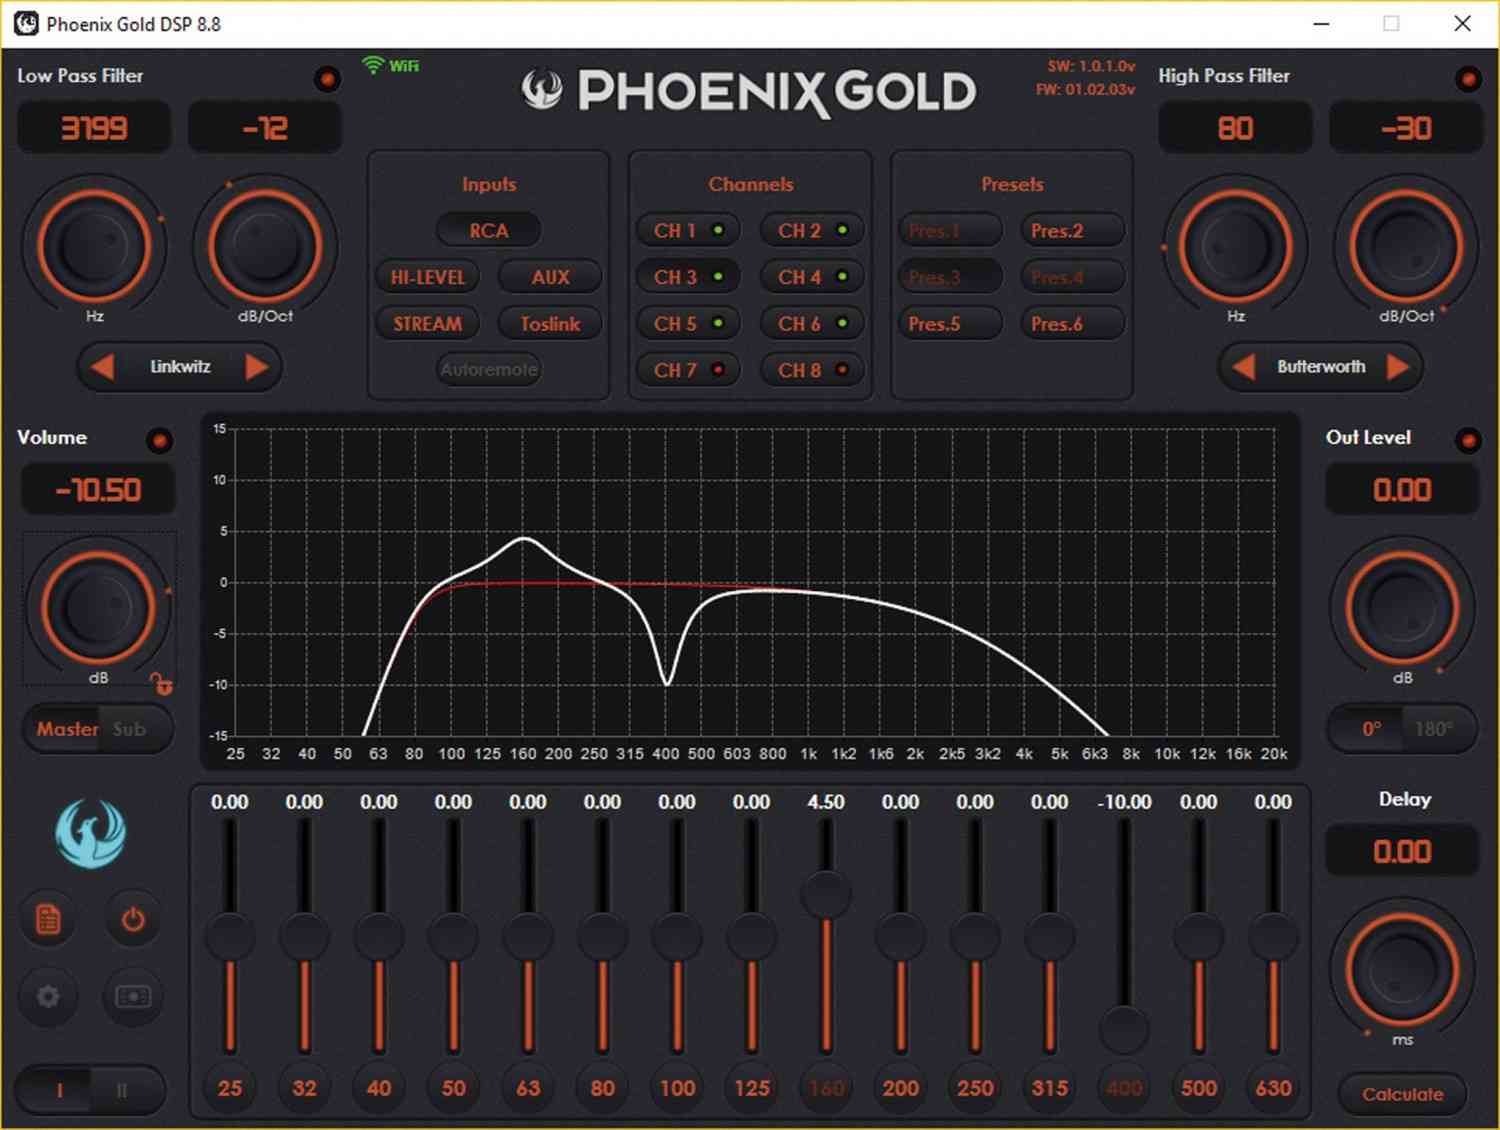
Task: Switch volume mode to Sub
Action: point(130,729)
